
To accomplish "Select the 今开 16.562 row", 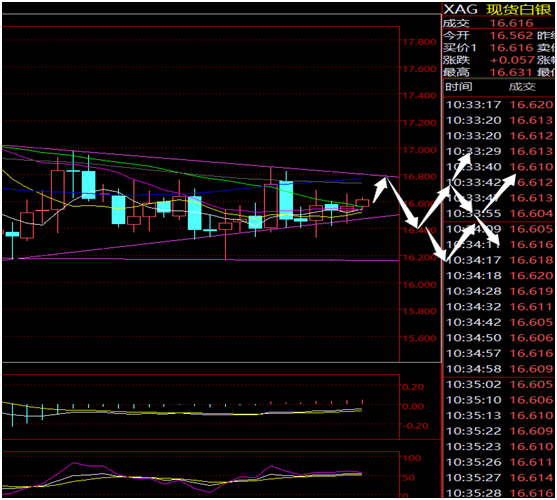I will [499, 36].
